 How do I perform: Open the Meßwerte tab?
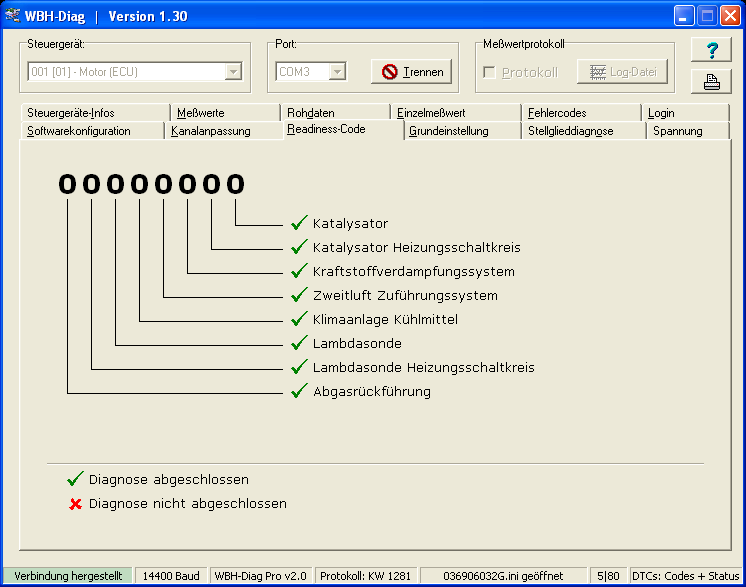click(x=200, y=113)
